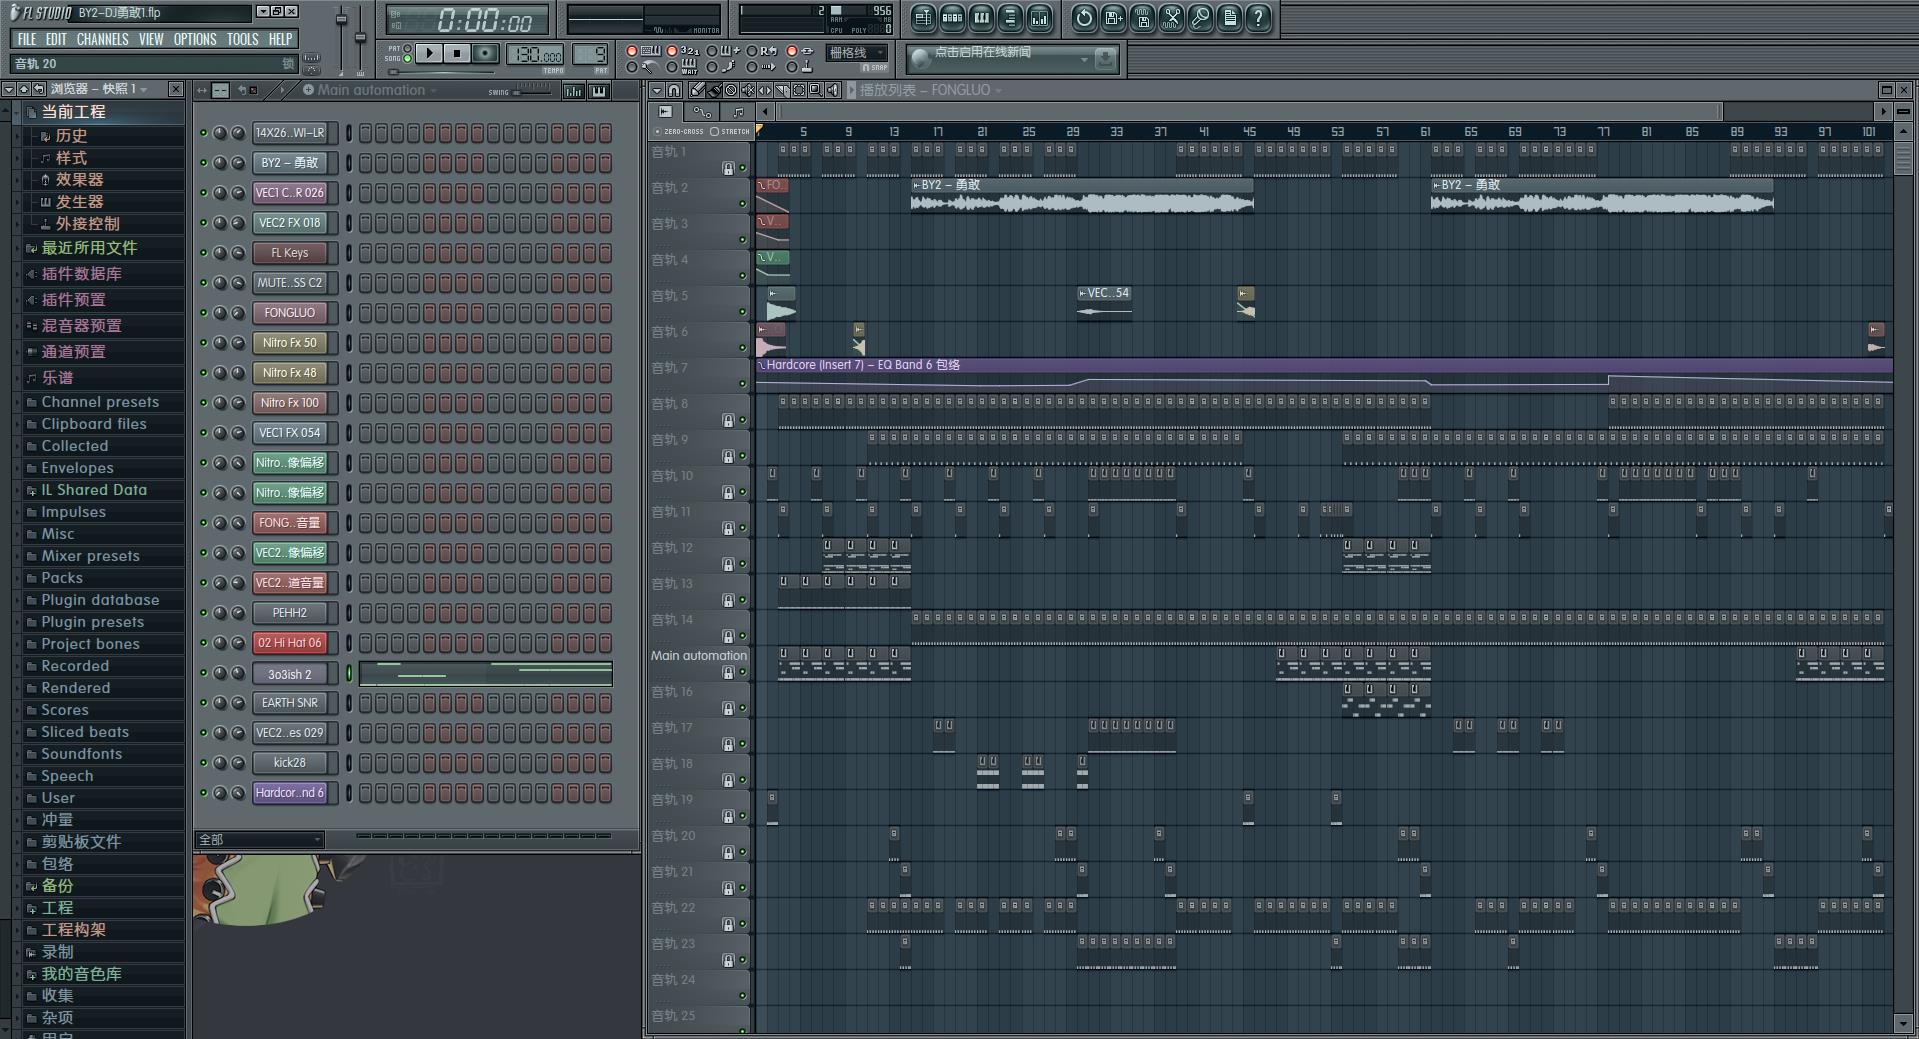Select the MUTE..SS C2 channel button
The height and width of the screenshot is (1039, 1919).
(x=290, y=283)
